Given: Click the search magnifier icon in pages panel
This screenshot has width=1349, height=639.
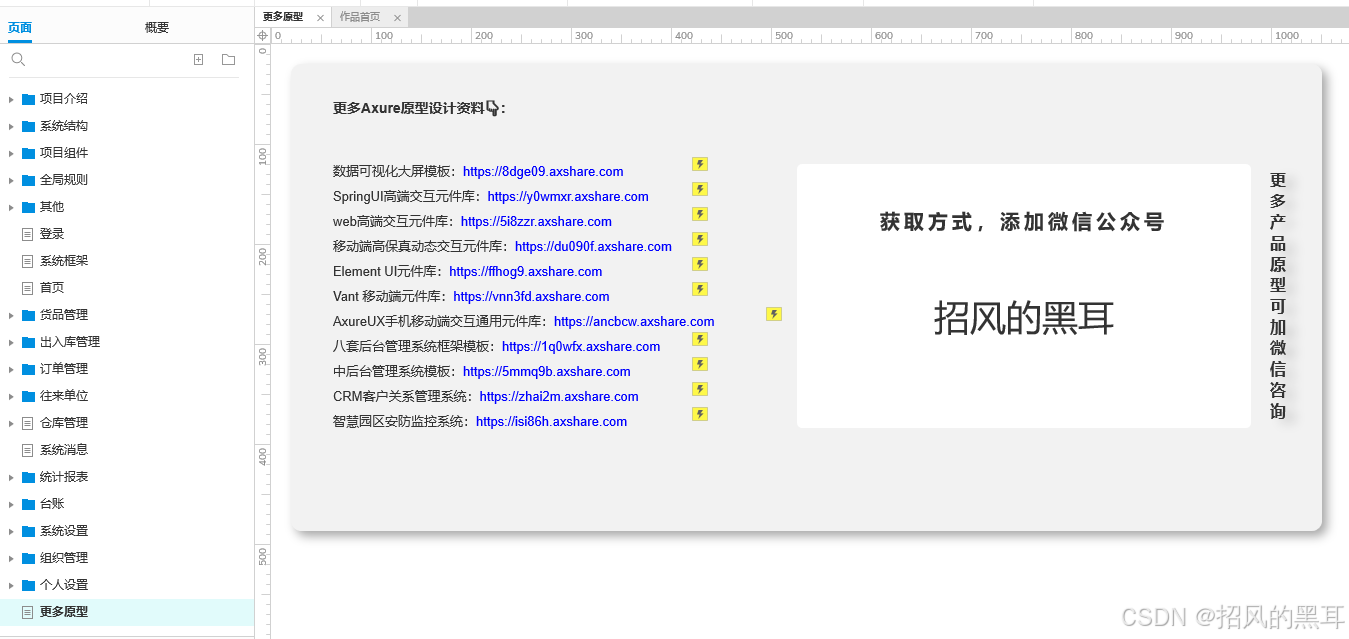Looking at the screenshot, I should coord(18,60).
